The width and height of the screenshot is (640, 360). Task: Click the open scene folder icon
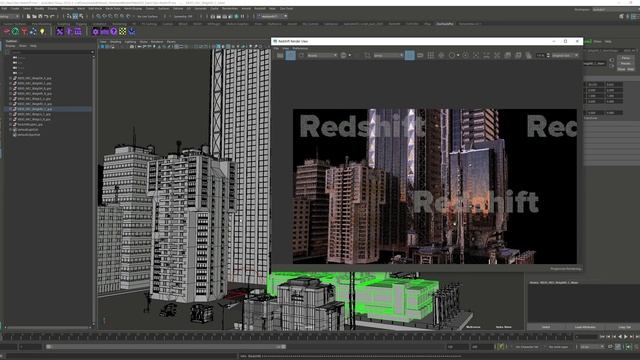pyautogui.click(x=34, y=16)
